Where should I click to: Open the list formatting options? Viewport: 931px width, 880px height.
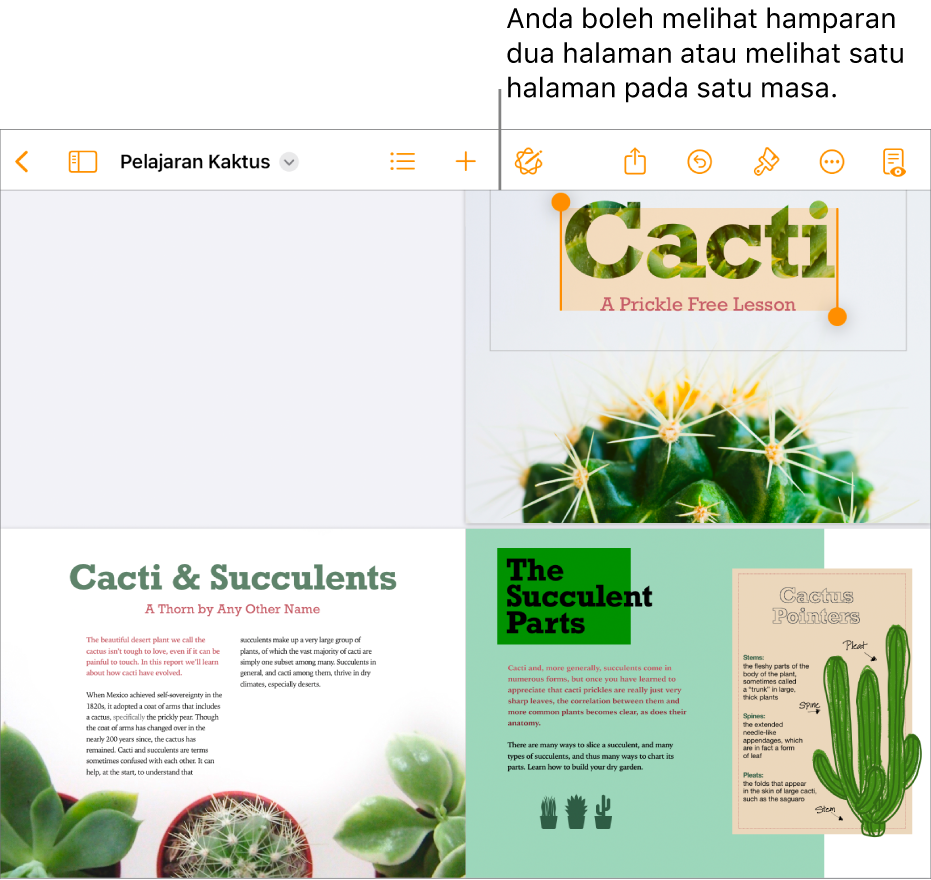tap(403, 162)
